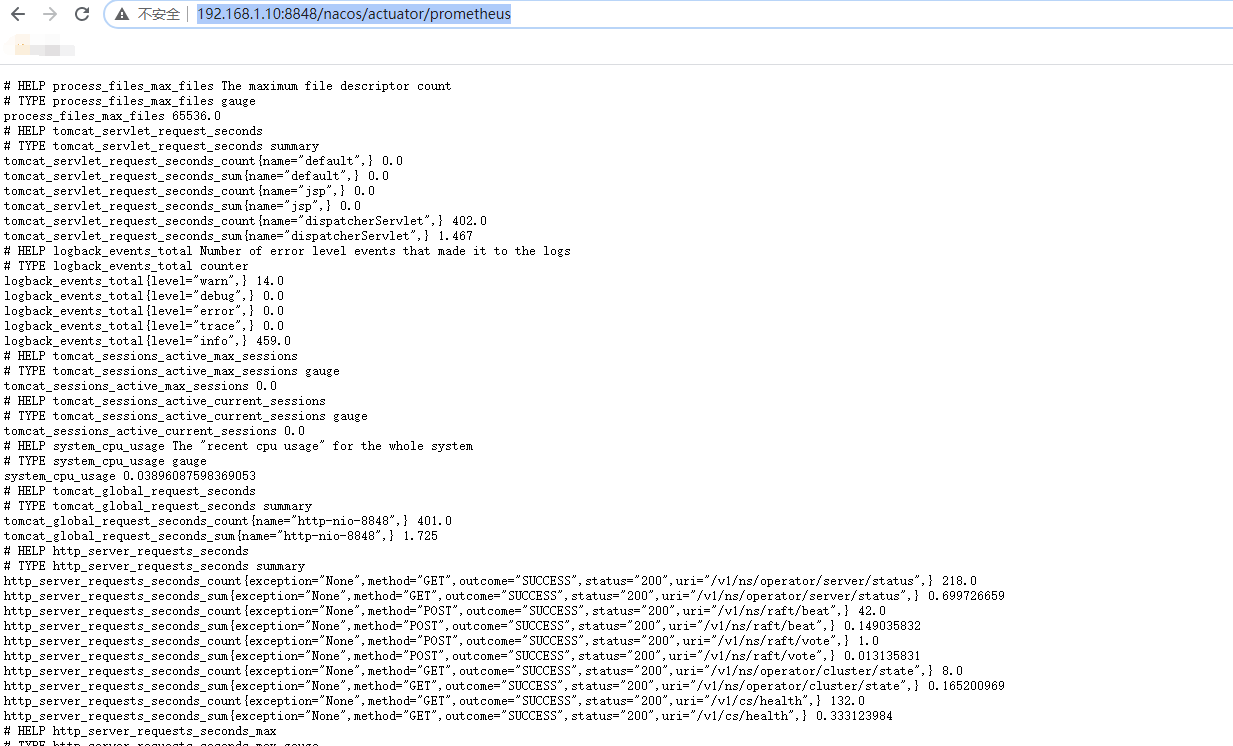
Task: Click the address bar field
Action: pyautogui.click(x=600, y=14)
